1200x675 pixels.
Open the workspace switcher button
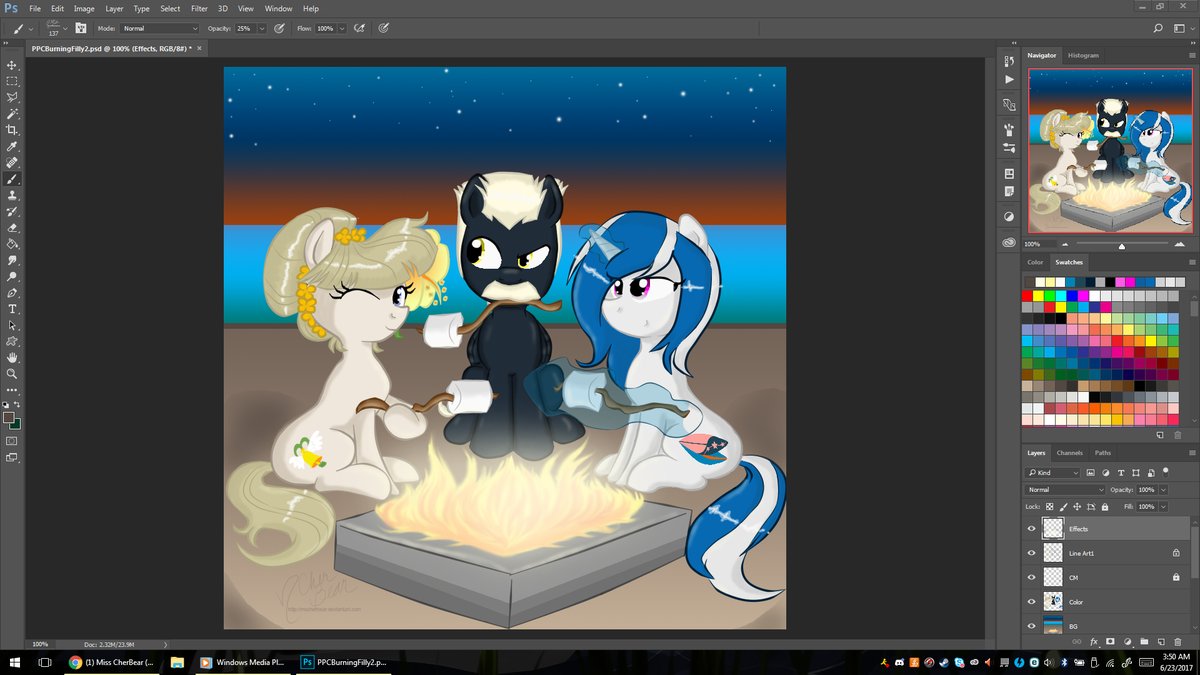coord(1185,28)
